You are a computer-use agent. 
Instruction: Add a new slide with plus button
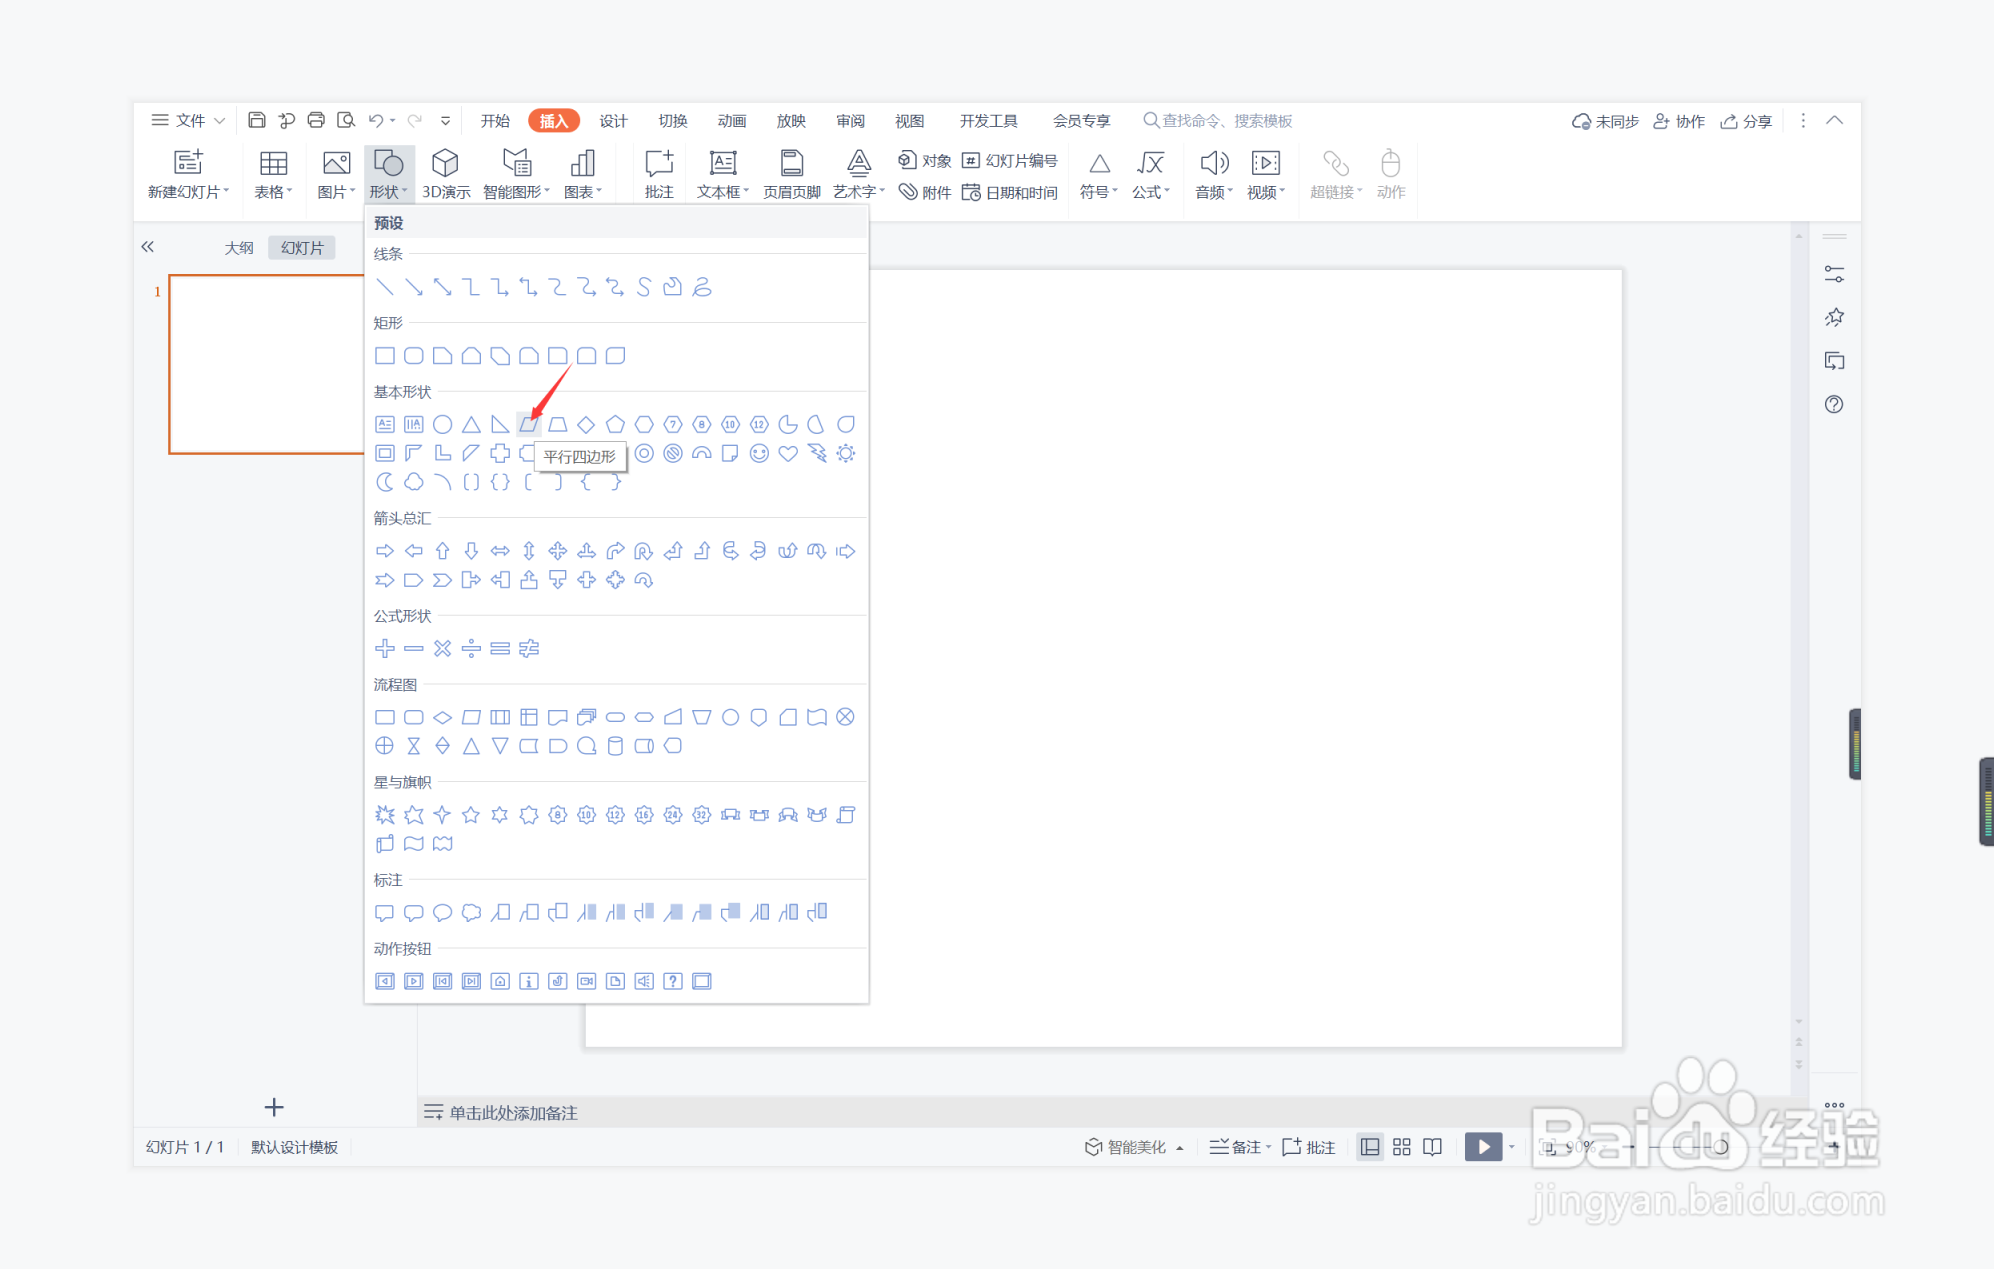pos(274,1107)
